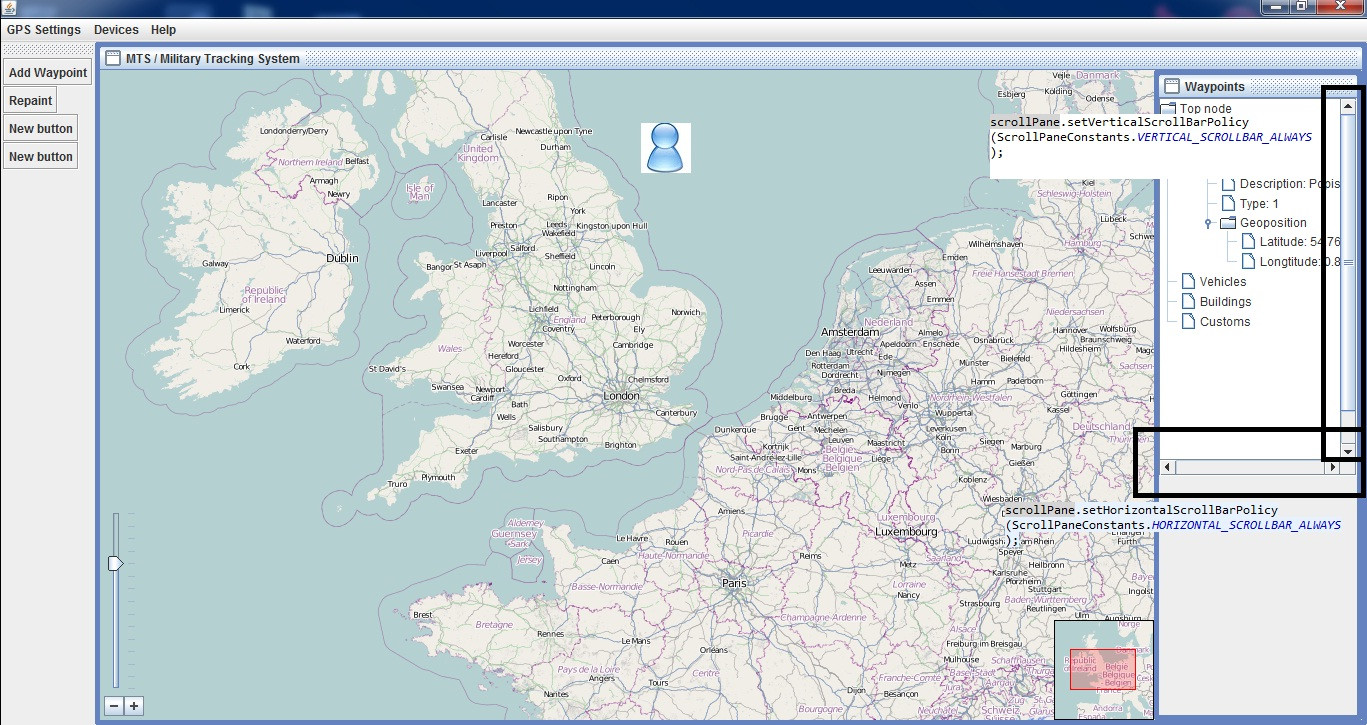Click the 'Paris' label on the map

(x=735, y=582)
